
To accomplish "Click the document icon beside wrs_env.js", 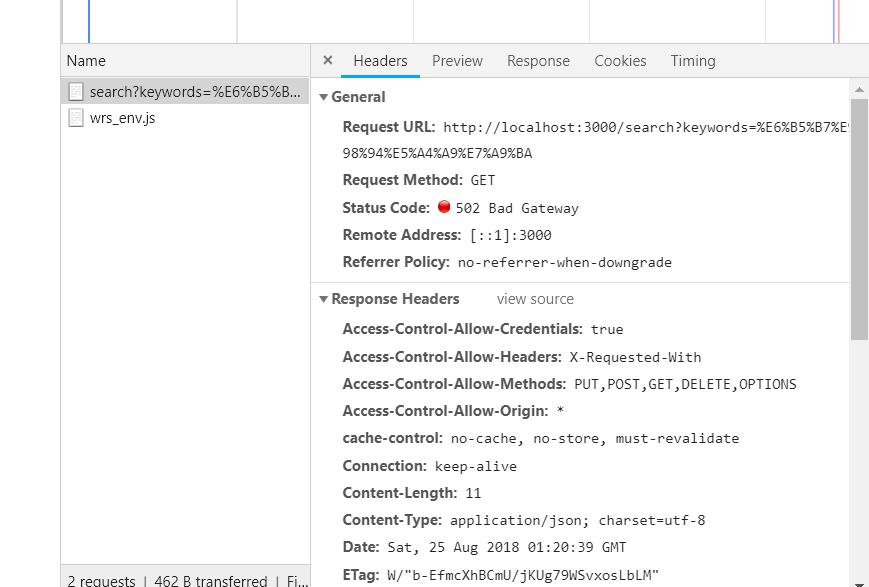I will tap(76, 118).
